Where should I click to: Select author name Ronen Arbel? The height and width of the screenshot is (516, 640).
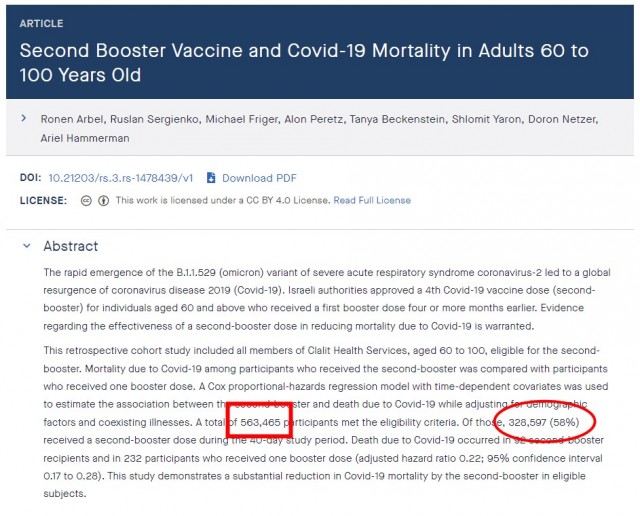click(72, 119)
